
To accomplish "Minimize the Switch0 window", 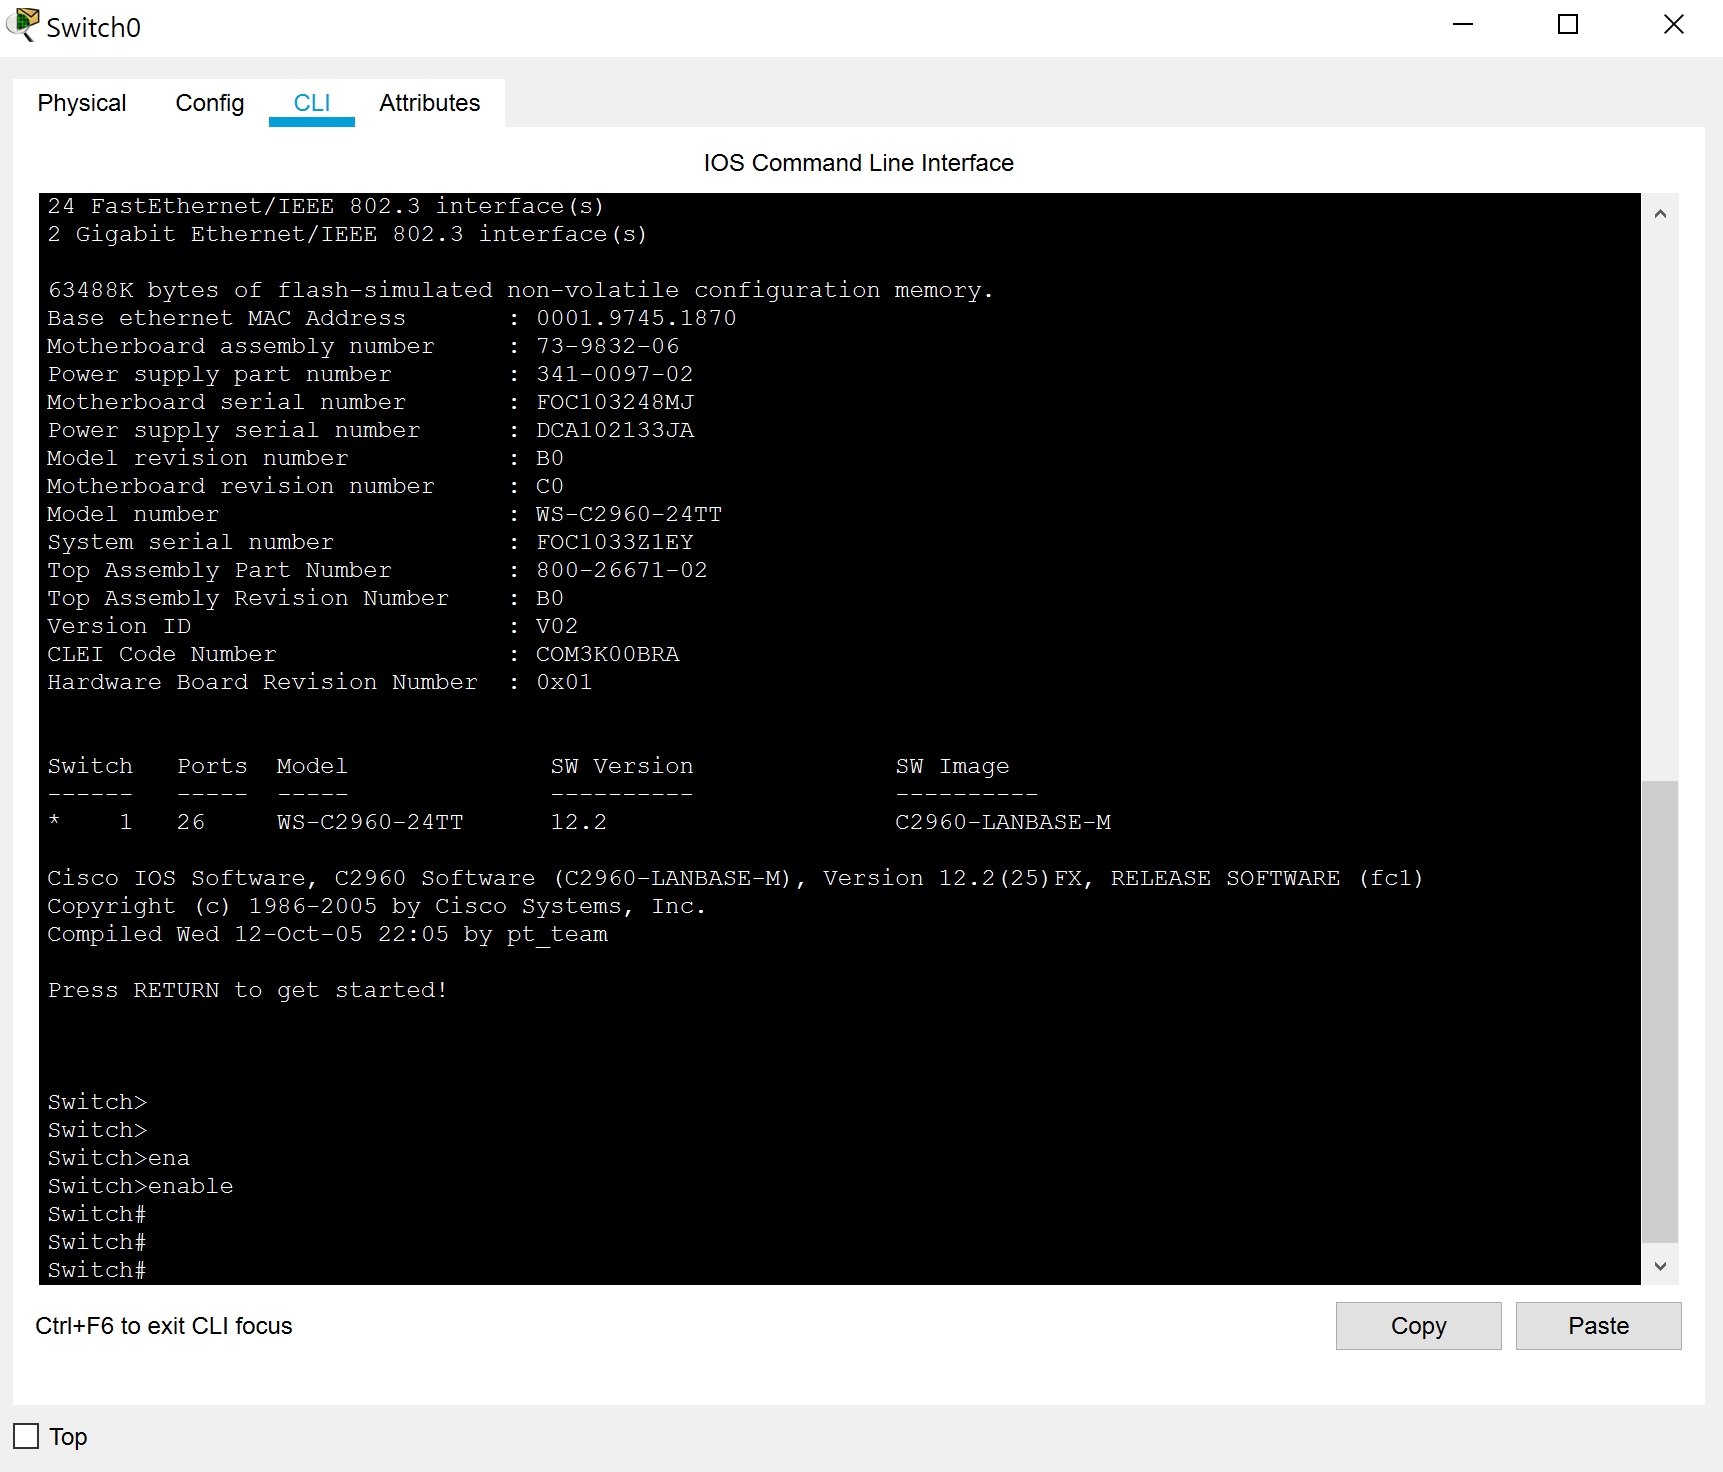I will pyautogui.click(x=1463, y=25).
